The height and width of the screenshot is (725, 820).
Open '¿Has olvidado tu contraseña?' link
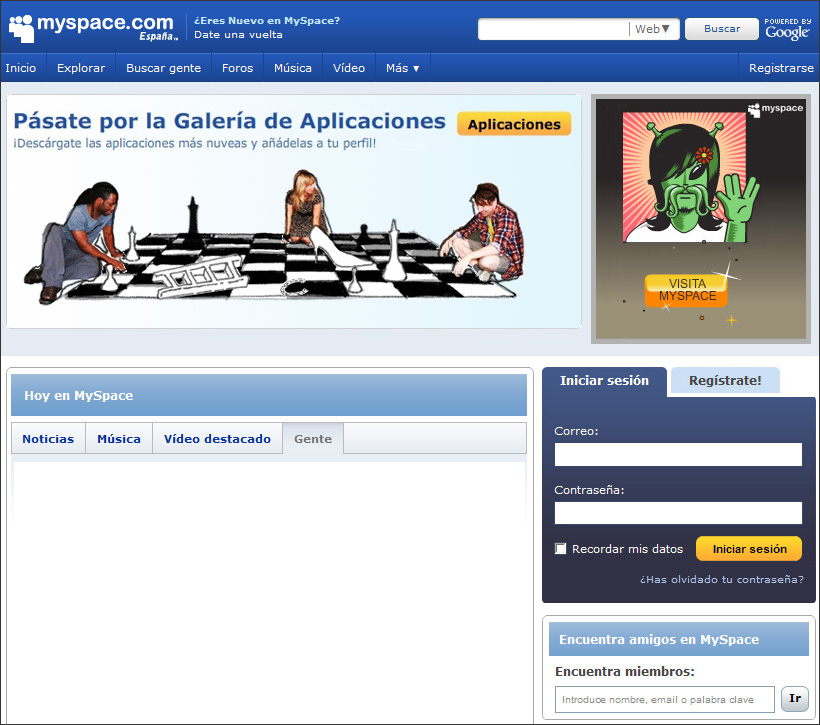click(x=721, y=579)
